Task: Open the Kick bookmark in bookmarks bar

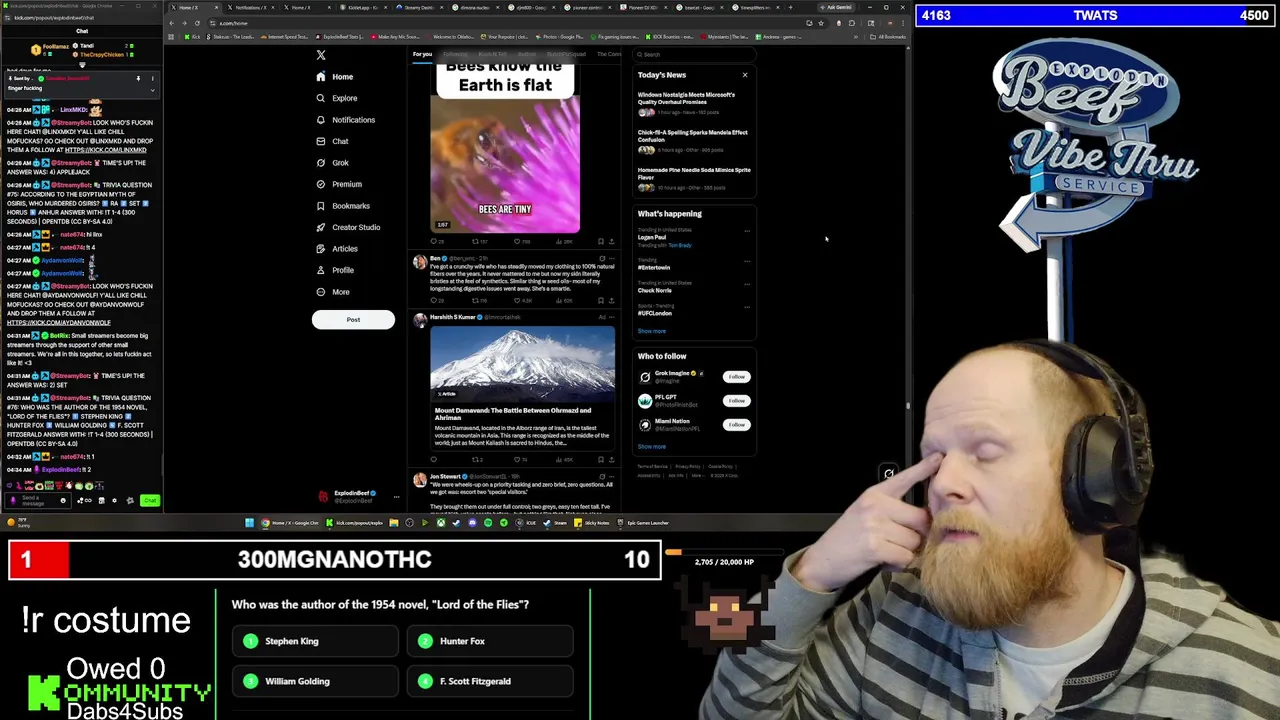Action: pyautogui.click(x=193, y=37)
